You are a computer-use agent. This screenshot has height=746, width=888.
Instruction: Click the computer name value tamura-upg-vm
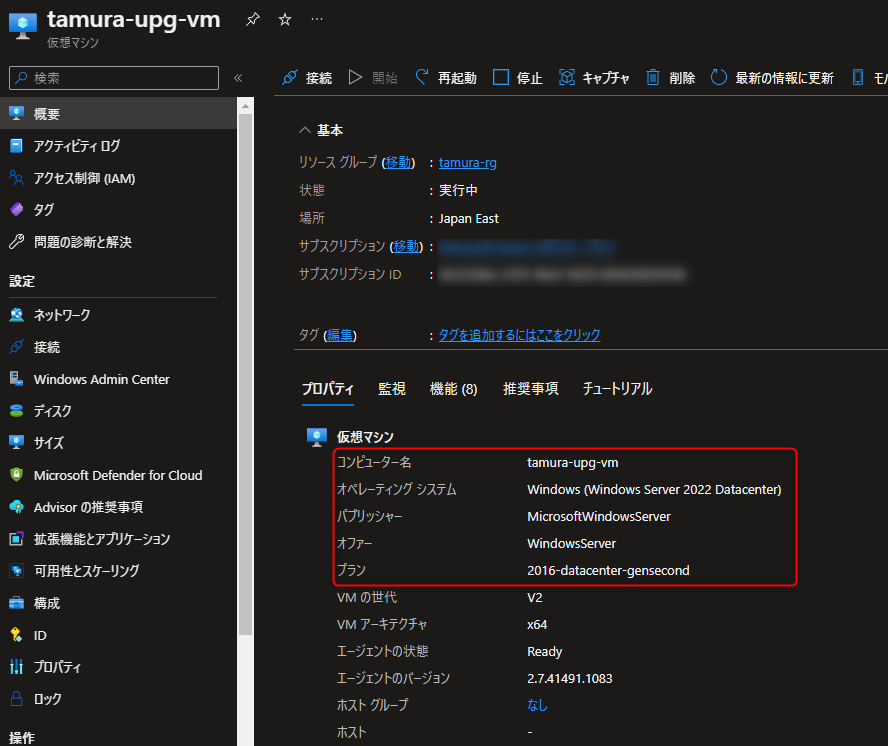click(x=573, y=463)
